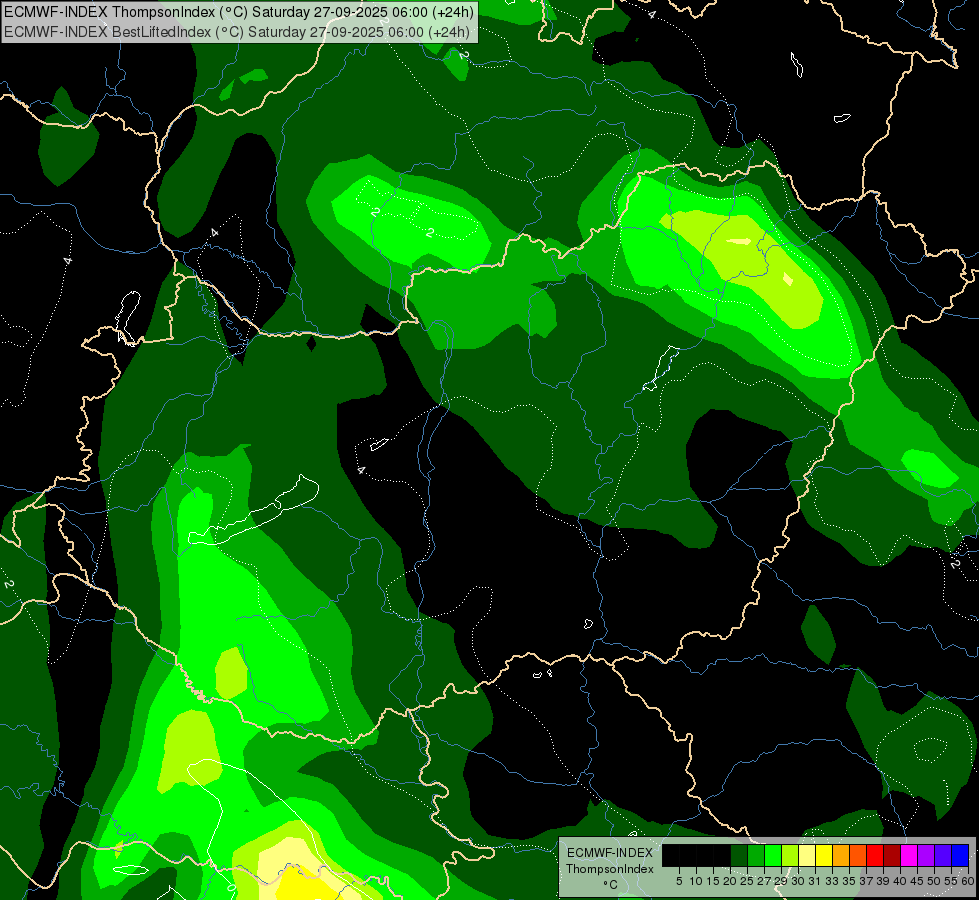Click the ThompsonIndex title line at top
Image resolution: width=979 pixels, height=900 pixels.
(x=239, y=11)
